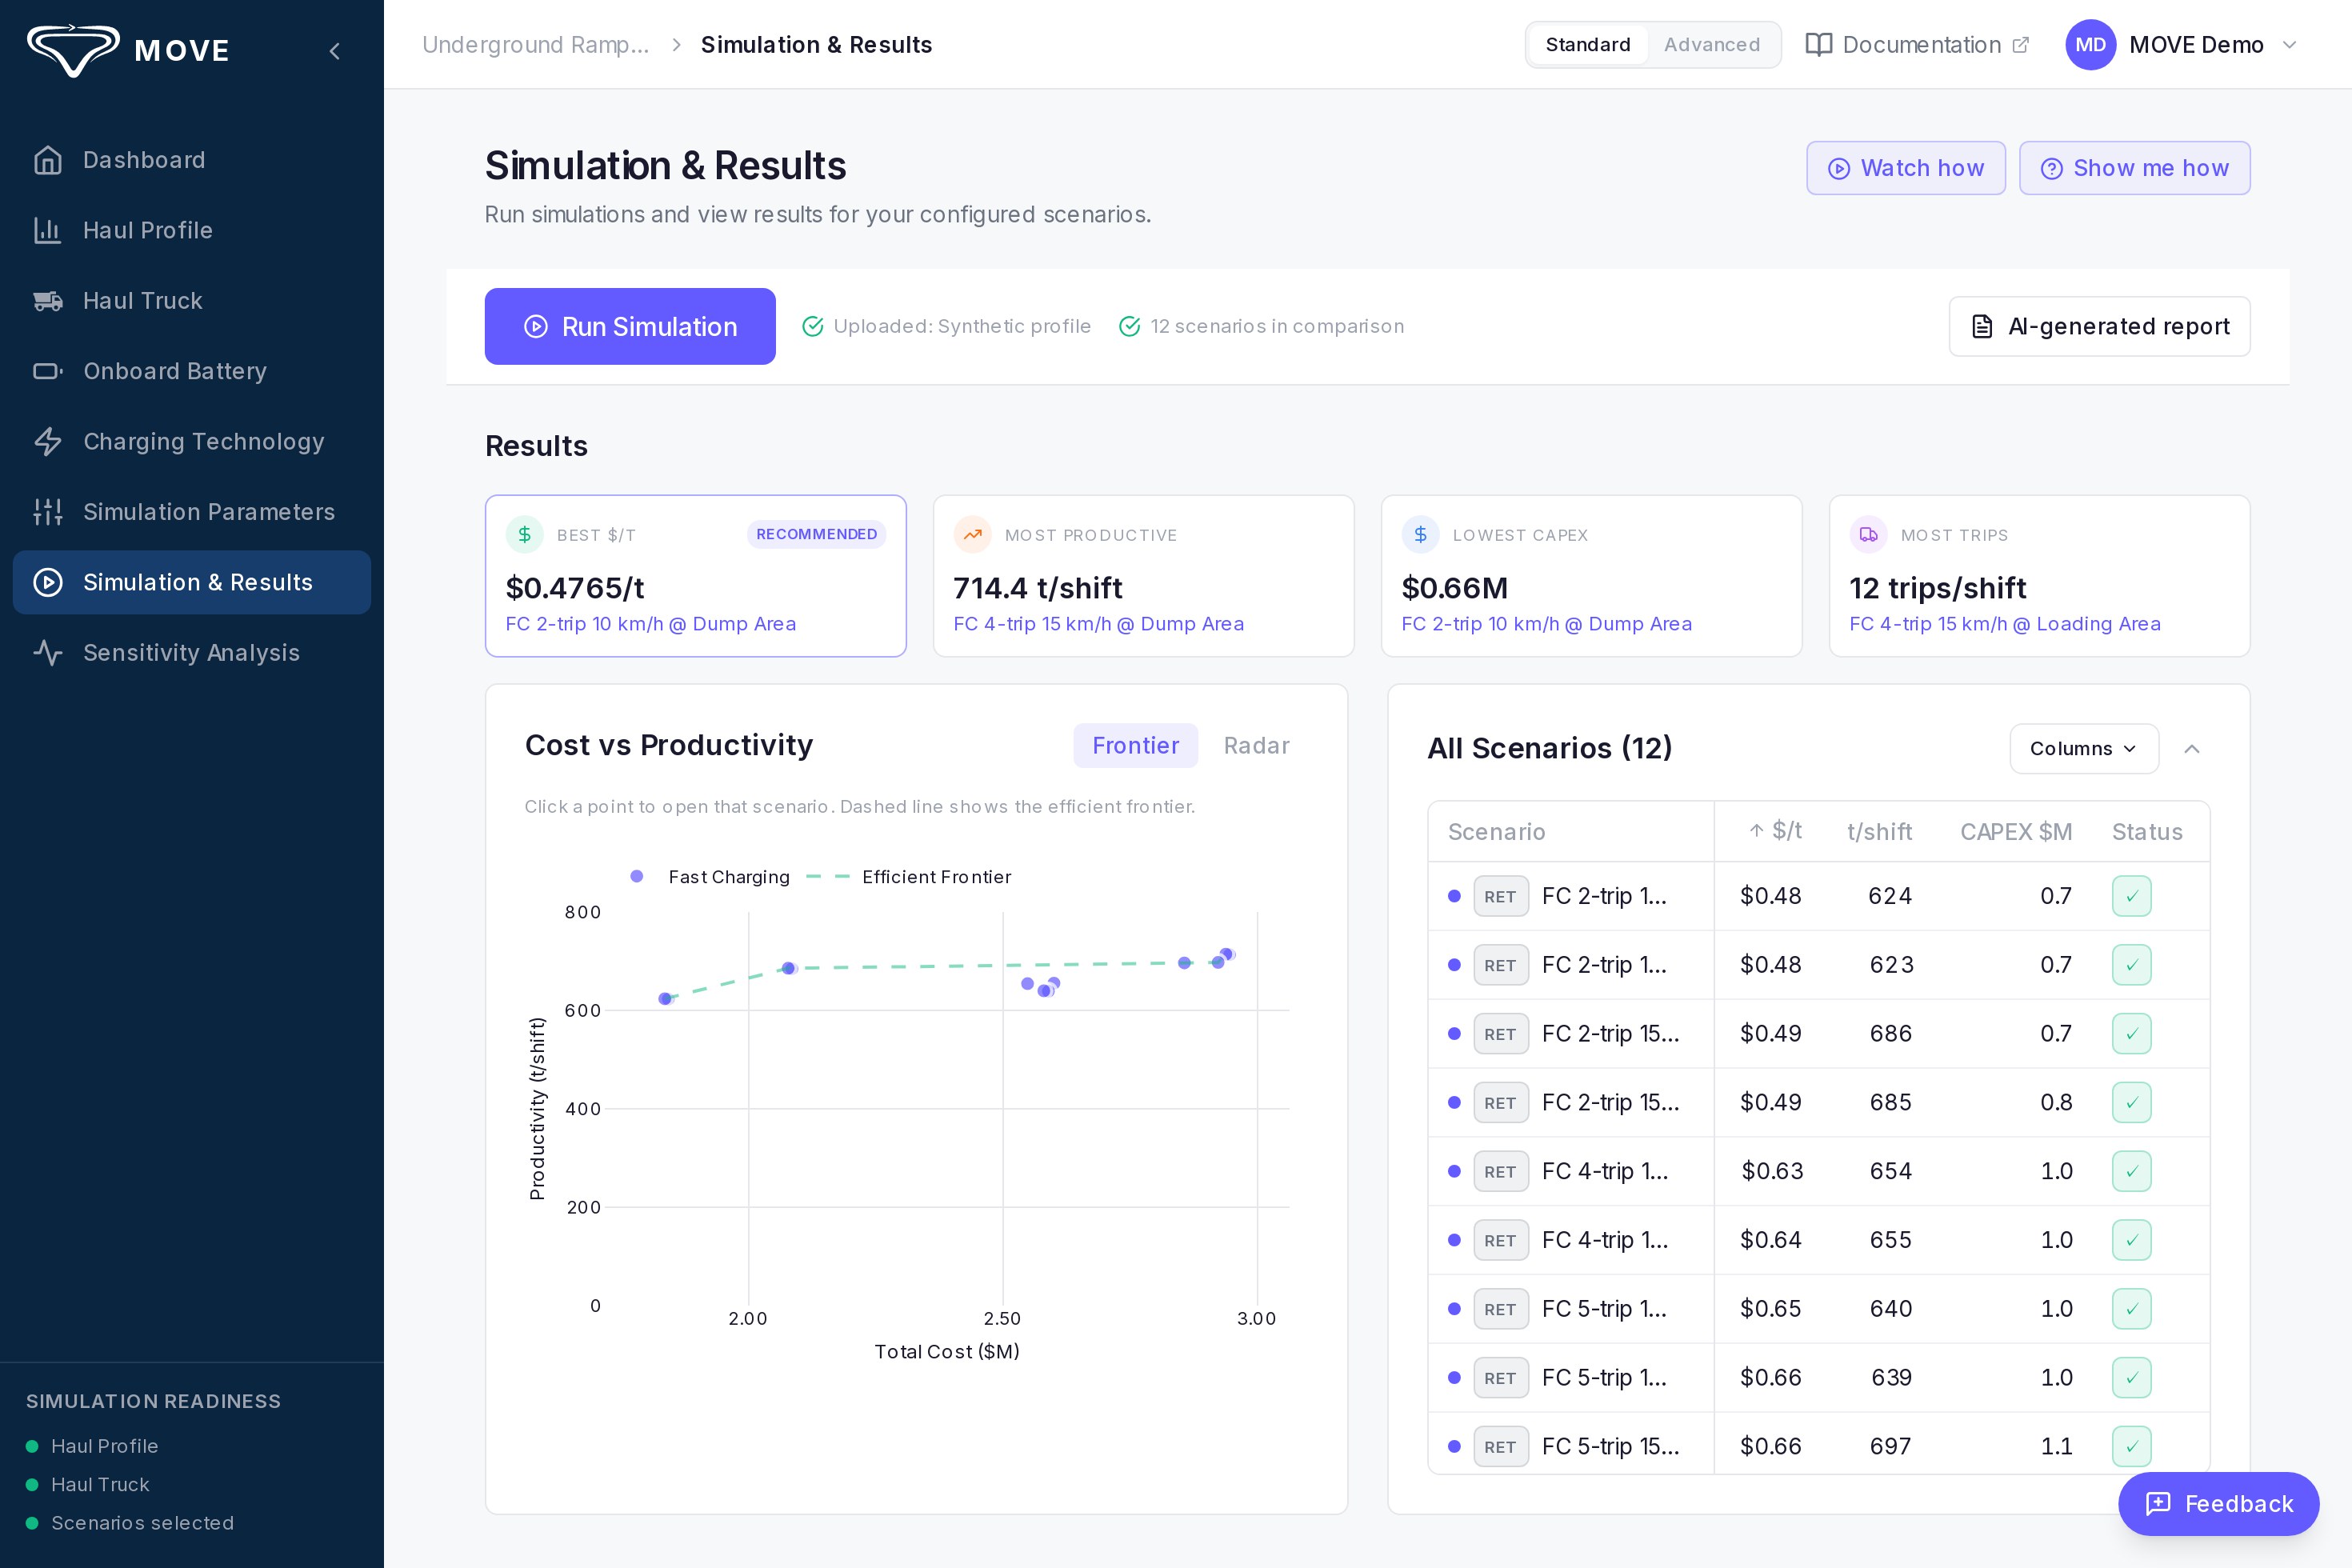Click the Haul Truck icon in sidebar
2352x1568 pixels.
click(48, 301)
